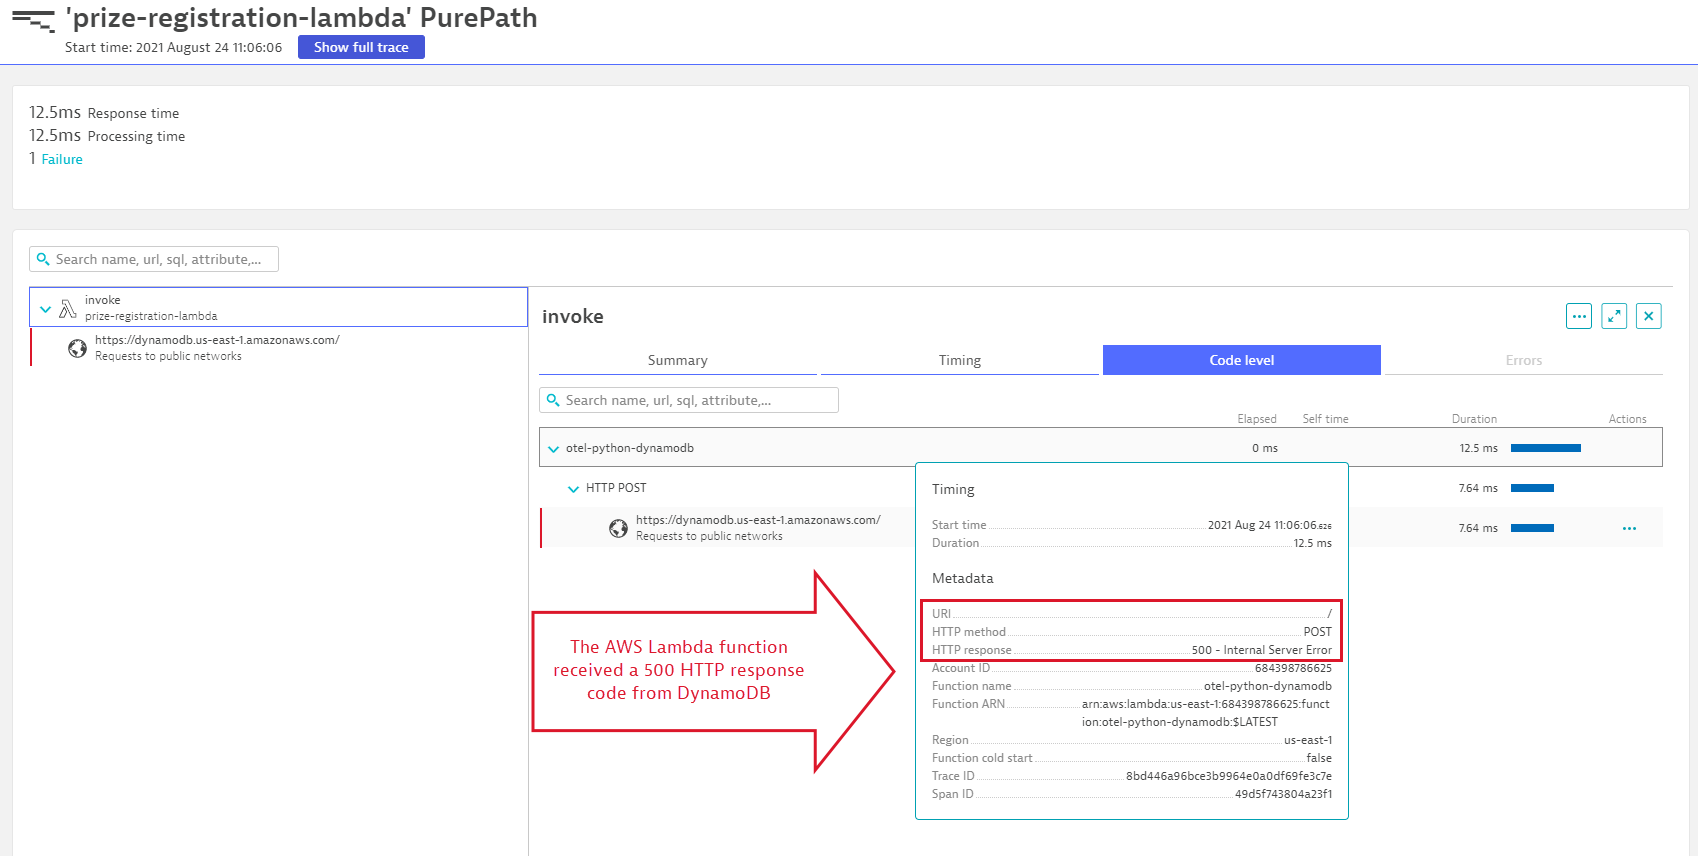Click the Account ID 684398786625 value
This screenshot has height=856, width=1698.
(x=1293, y=668)
